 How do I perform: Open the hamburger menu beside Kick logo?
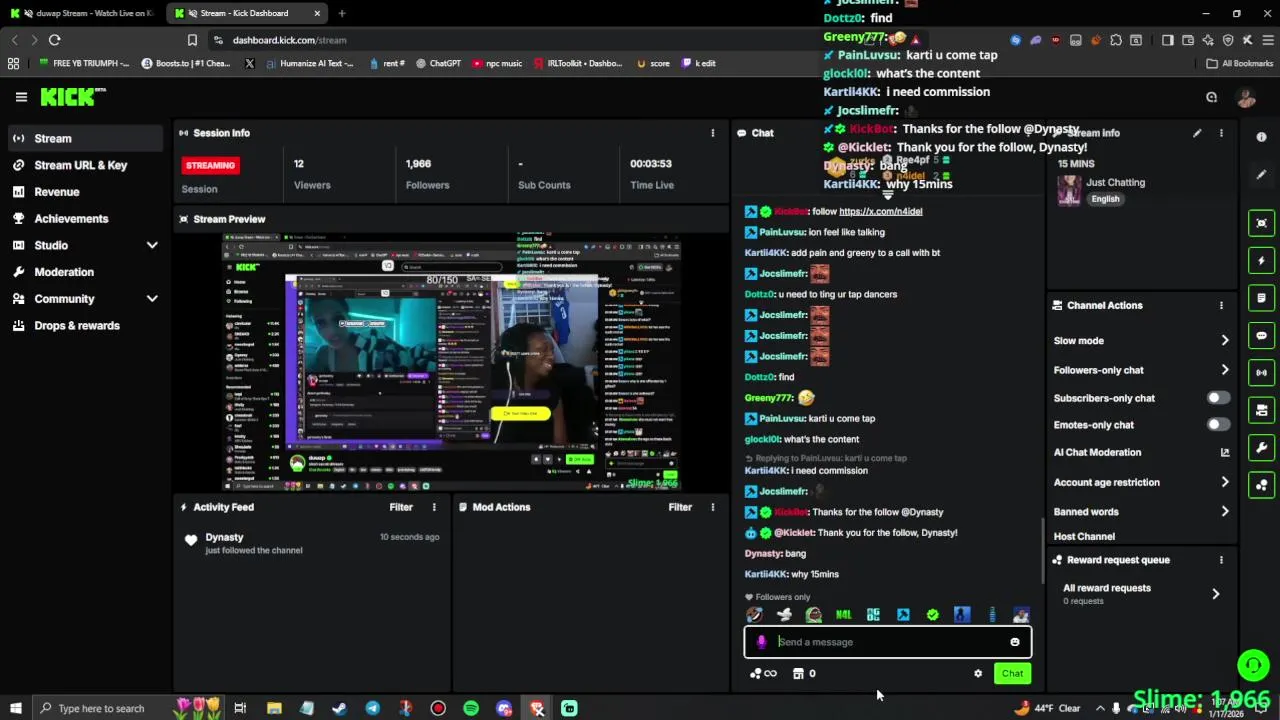[x=21, y=97]
